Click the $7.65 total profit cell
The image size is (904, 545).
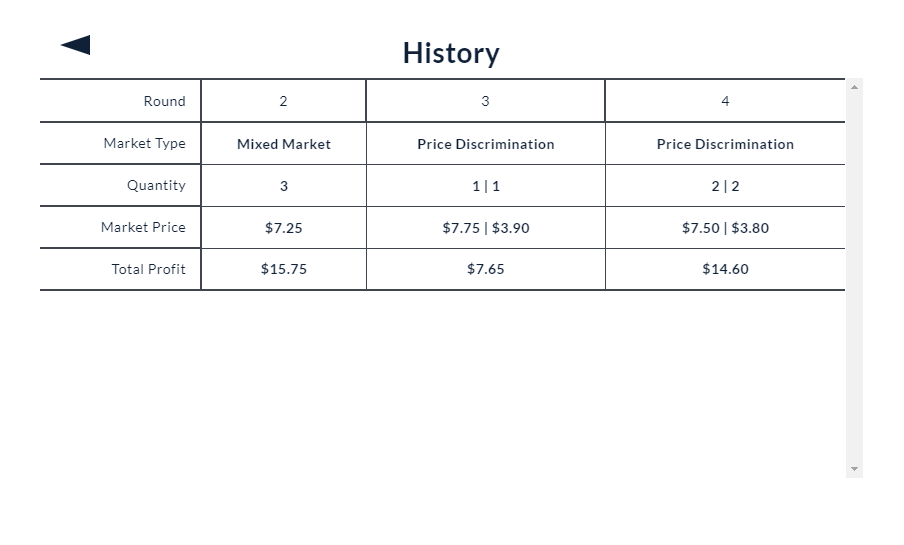pos(485,269)
